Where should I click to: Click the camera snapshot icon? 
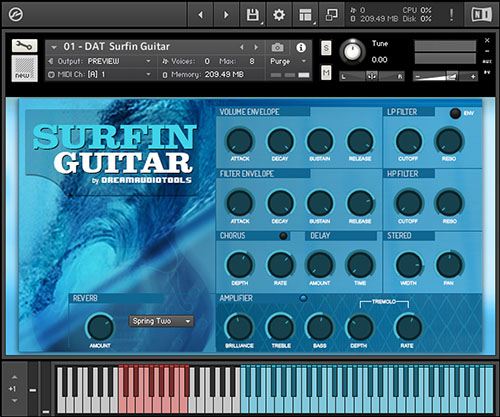coord(277,47)
